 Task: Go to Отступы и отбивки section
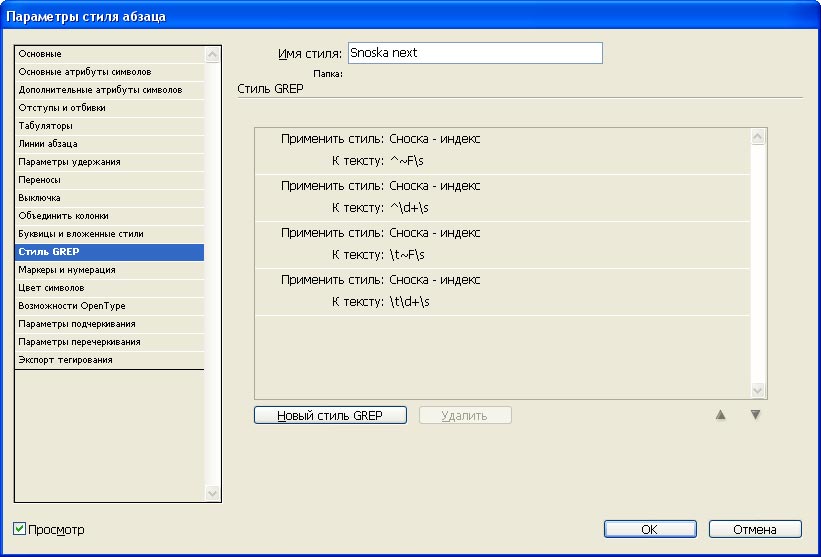109,108
